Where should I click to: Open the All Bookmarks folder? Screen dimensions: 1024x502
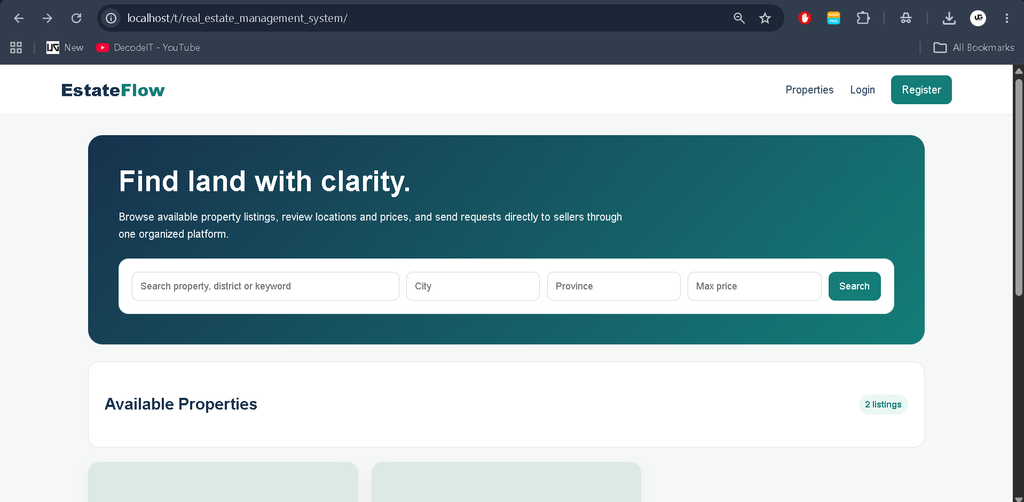[974, 47]
